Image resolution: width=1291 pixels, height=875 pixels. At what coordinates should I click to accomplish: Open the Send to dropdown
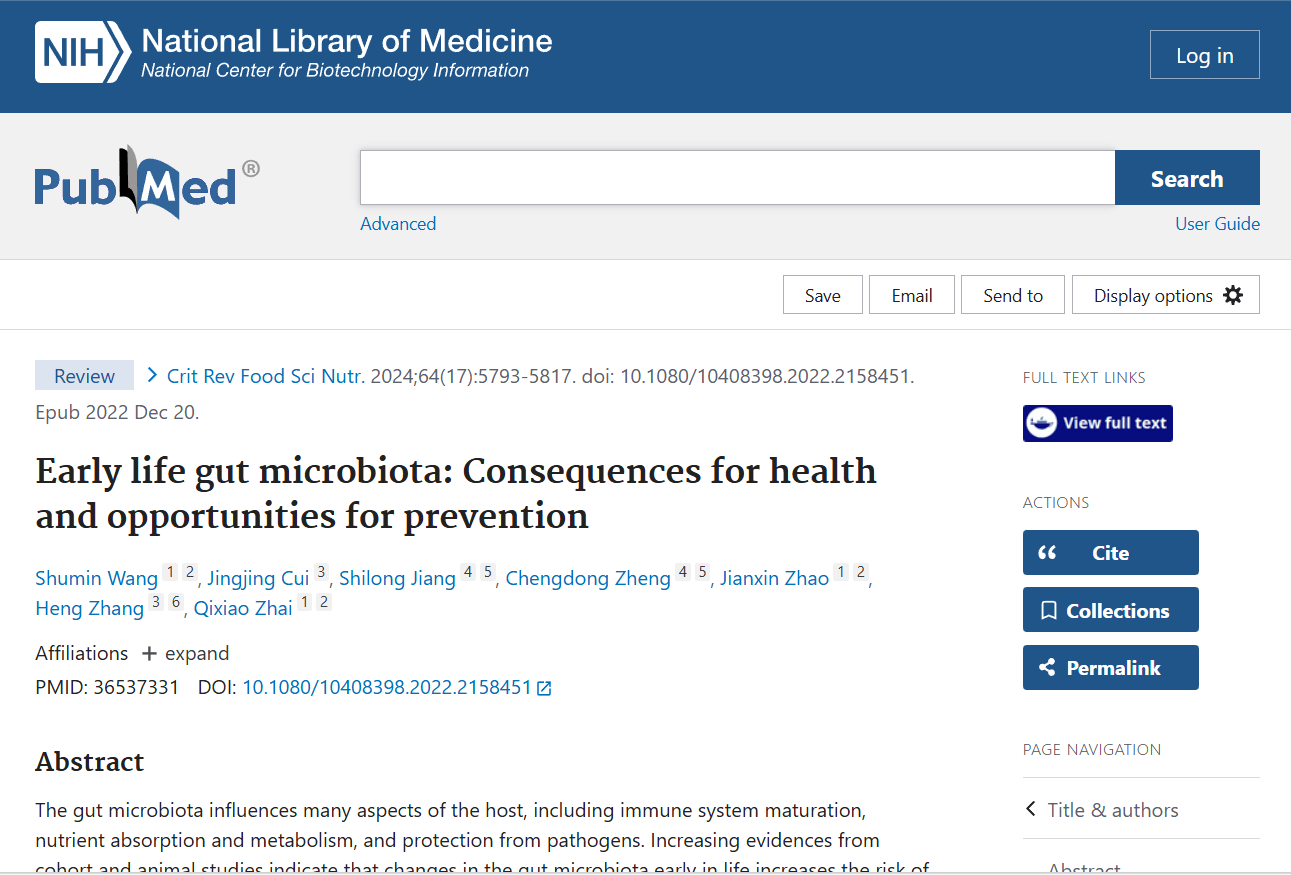tap(1012, 296)
